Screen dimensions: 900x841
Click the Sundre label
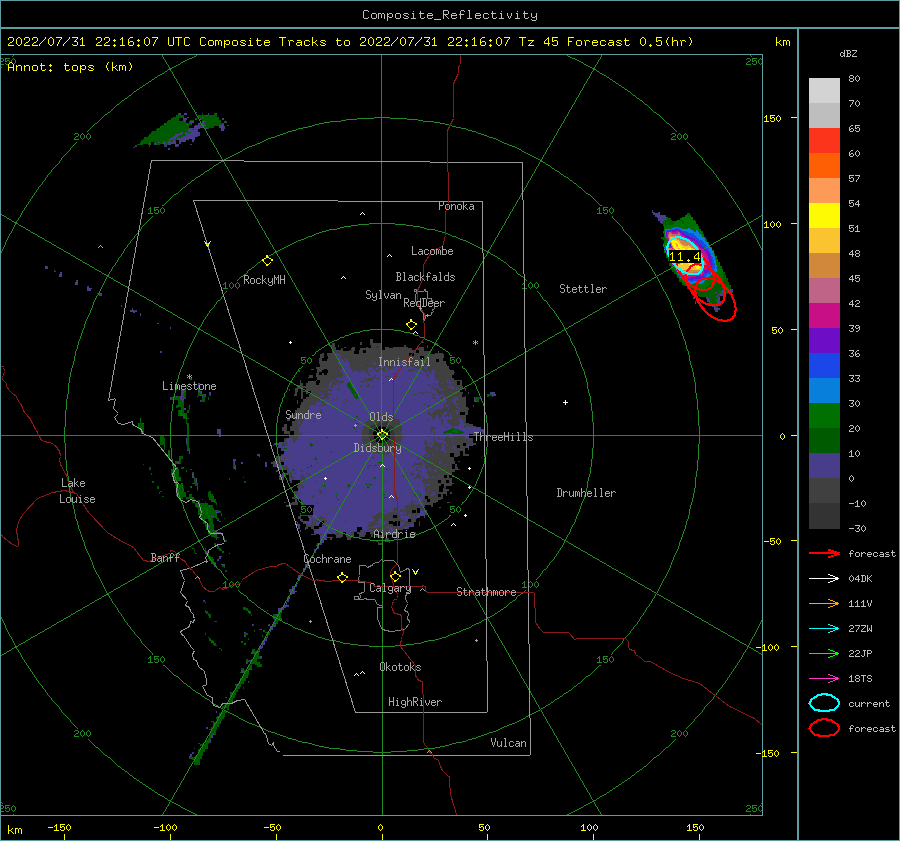point(304,414)
